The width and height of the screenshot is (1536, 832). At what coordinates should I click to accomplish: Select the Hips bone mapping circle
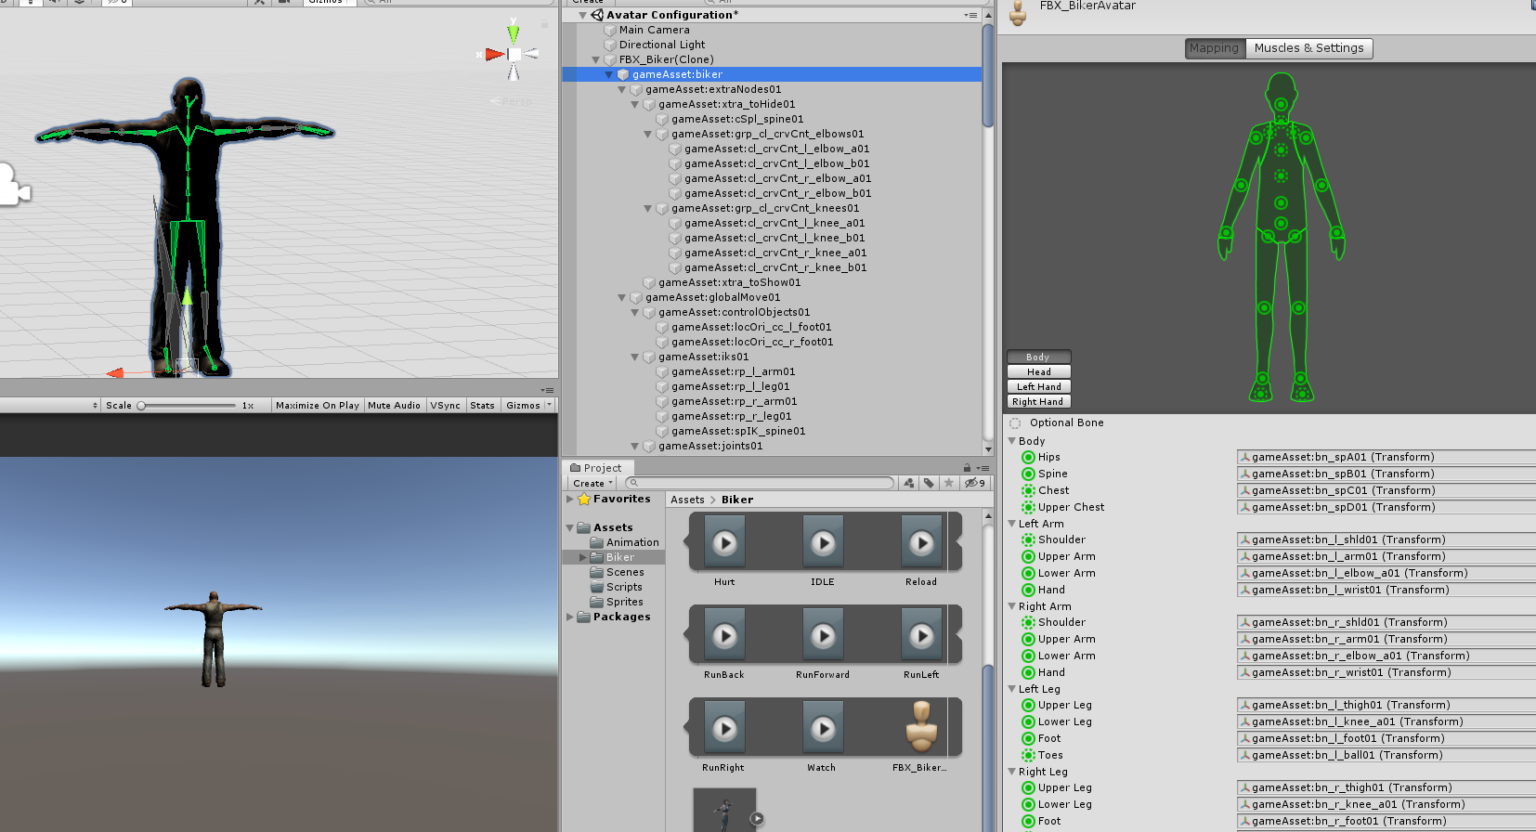(x=1029, y=457)
